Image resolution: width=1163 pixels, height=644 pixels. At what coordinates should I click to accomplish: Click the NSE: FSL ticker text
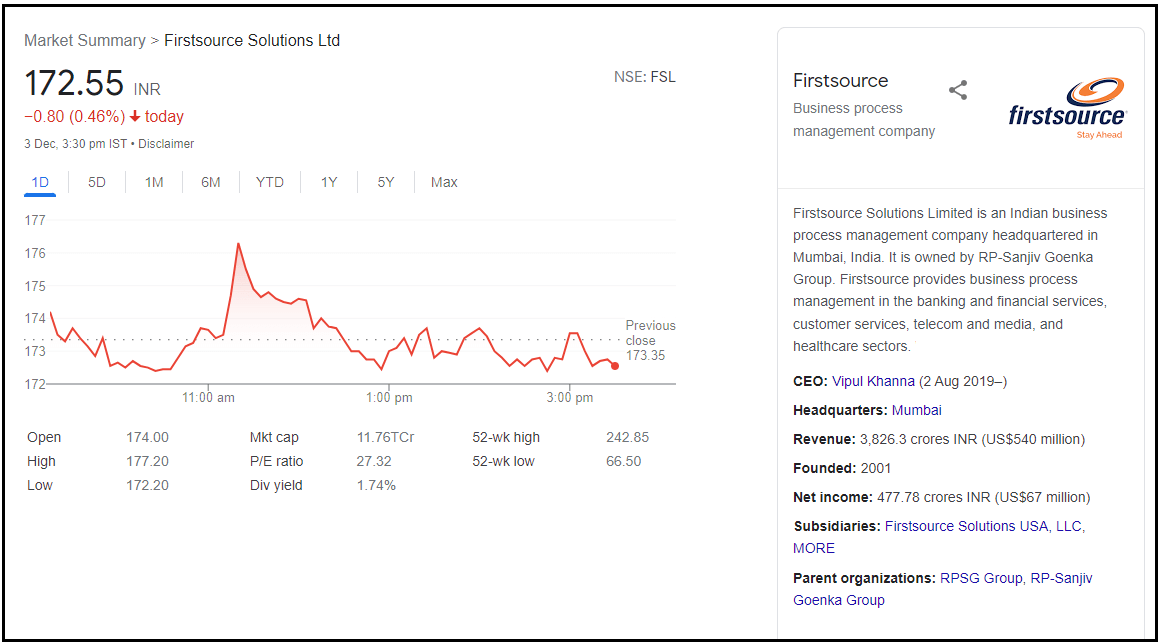[x=645, y=76]
